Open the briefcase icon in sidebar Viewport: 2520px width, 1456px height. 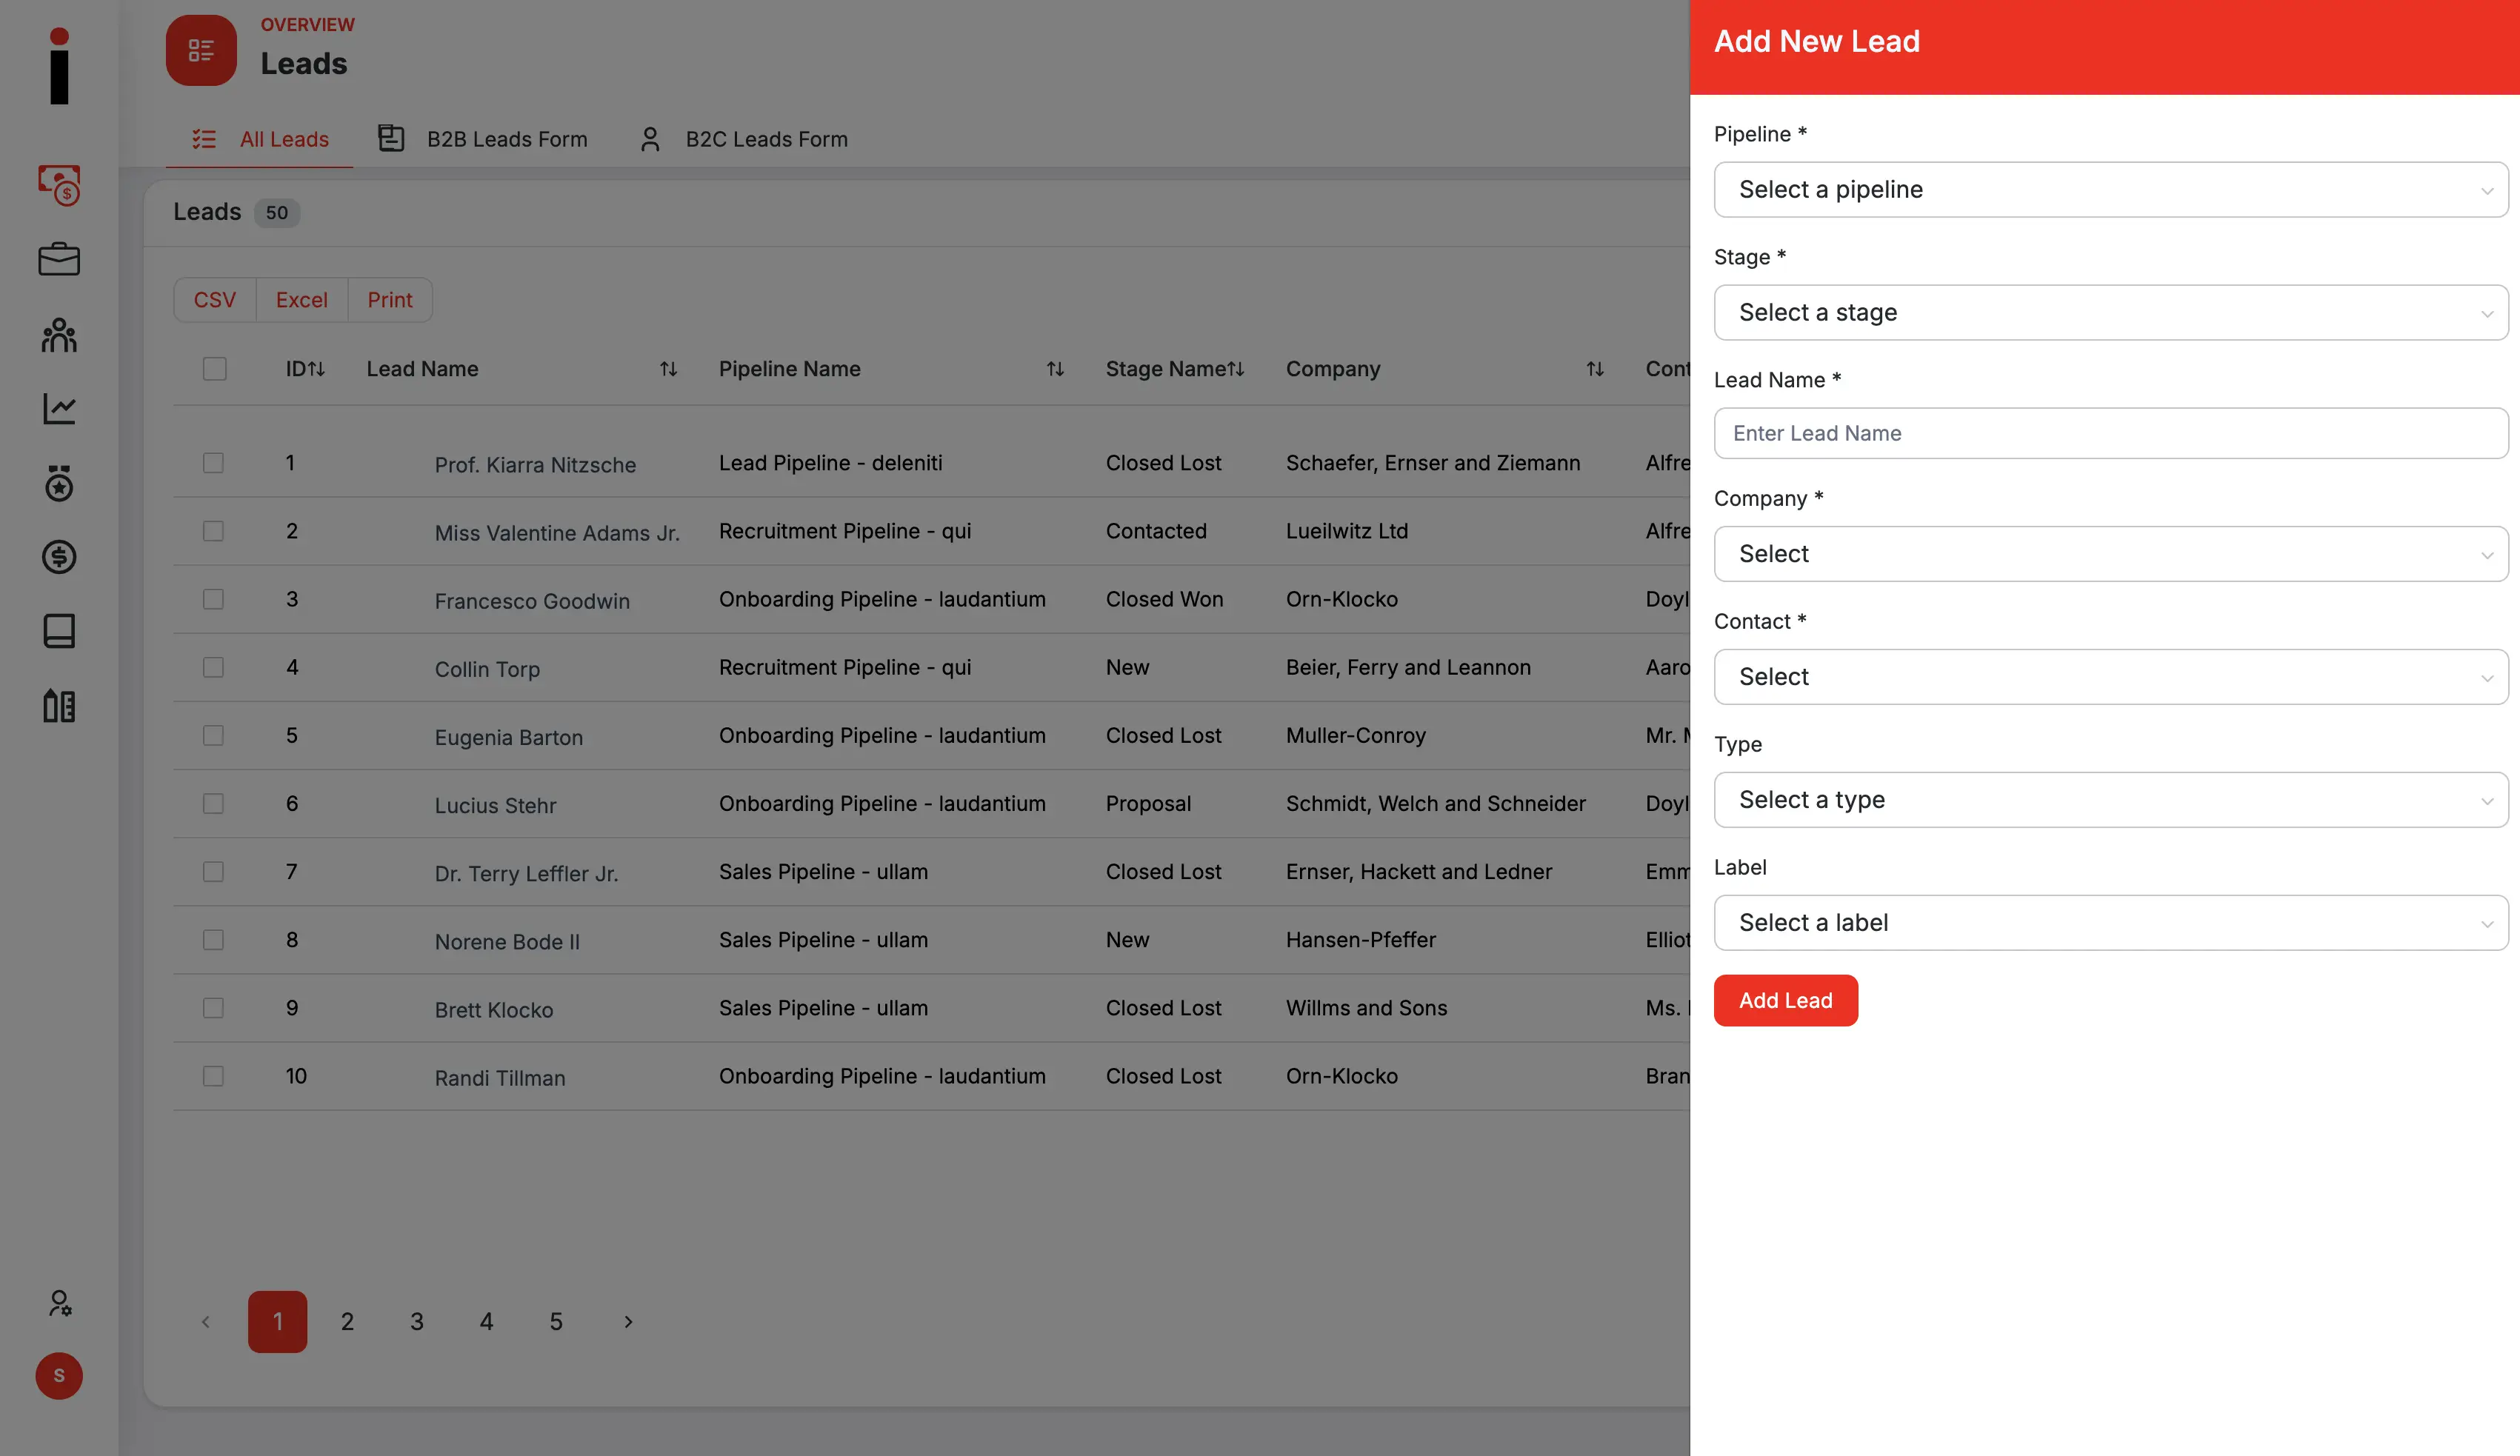click(x=59, y=259)
